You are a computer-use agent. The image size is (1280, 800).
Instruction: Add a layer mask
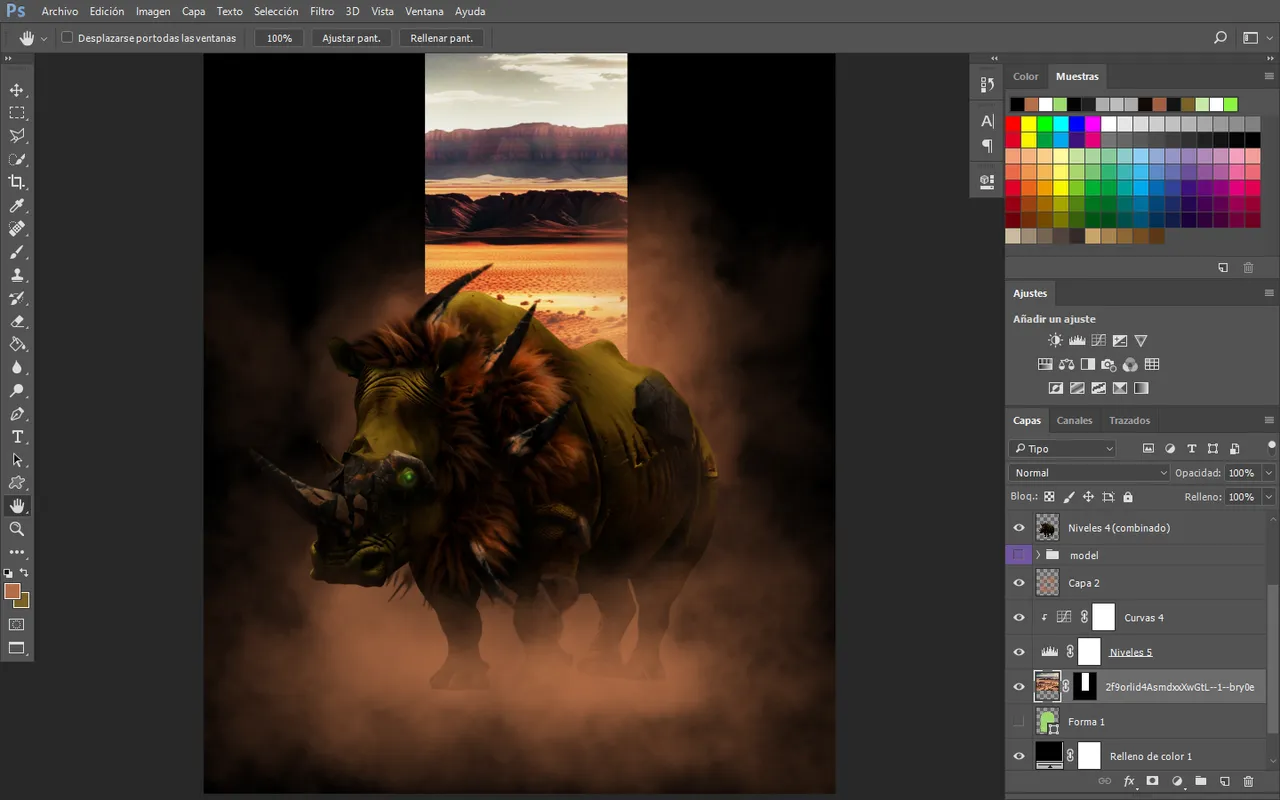[x=1152, y=781]
